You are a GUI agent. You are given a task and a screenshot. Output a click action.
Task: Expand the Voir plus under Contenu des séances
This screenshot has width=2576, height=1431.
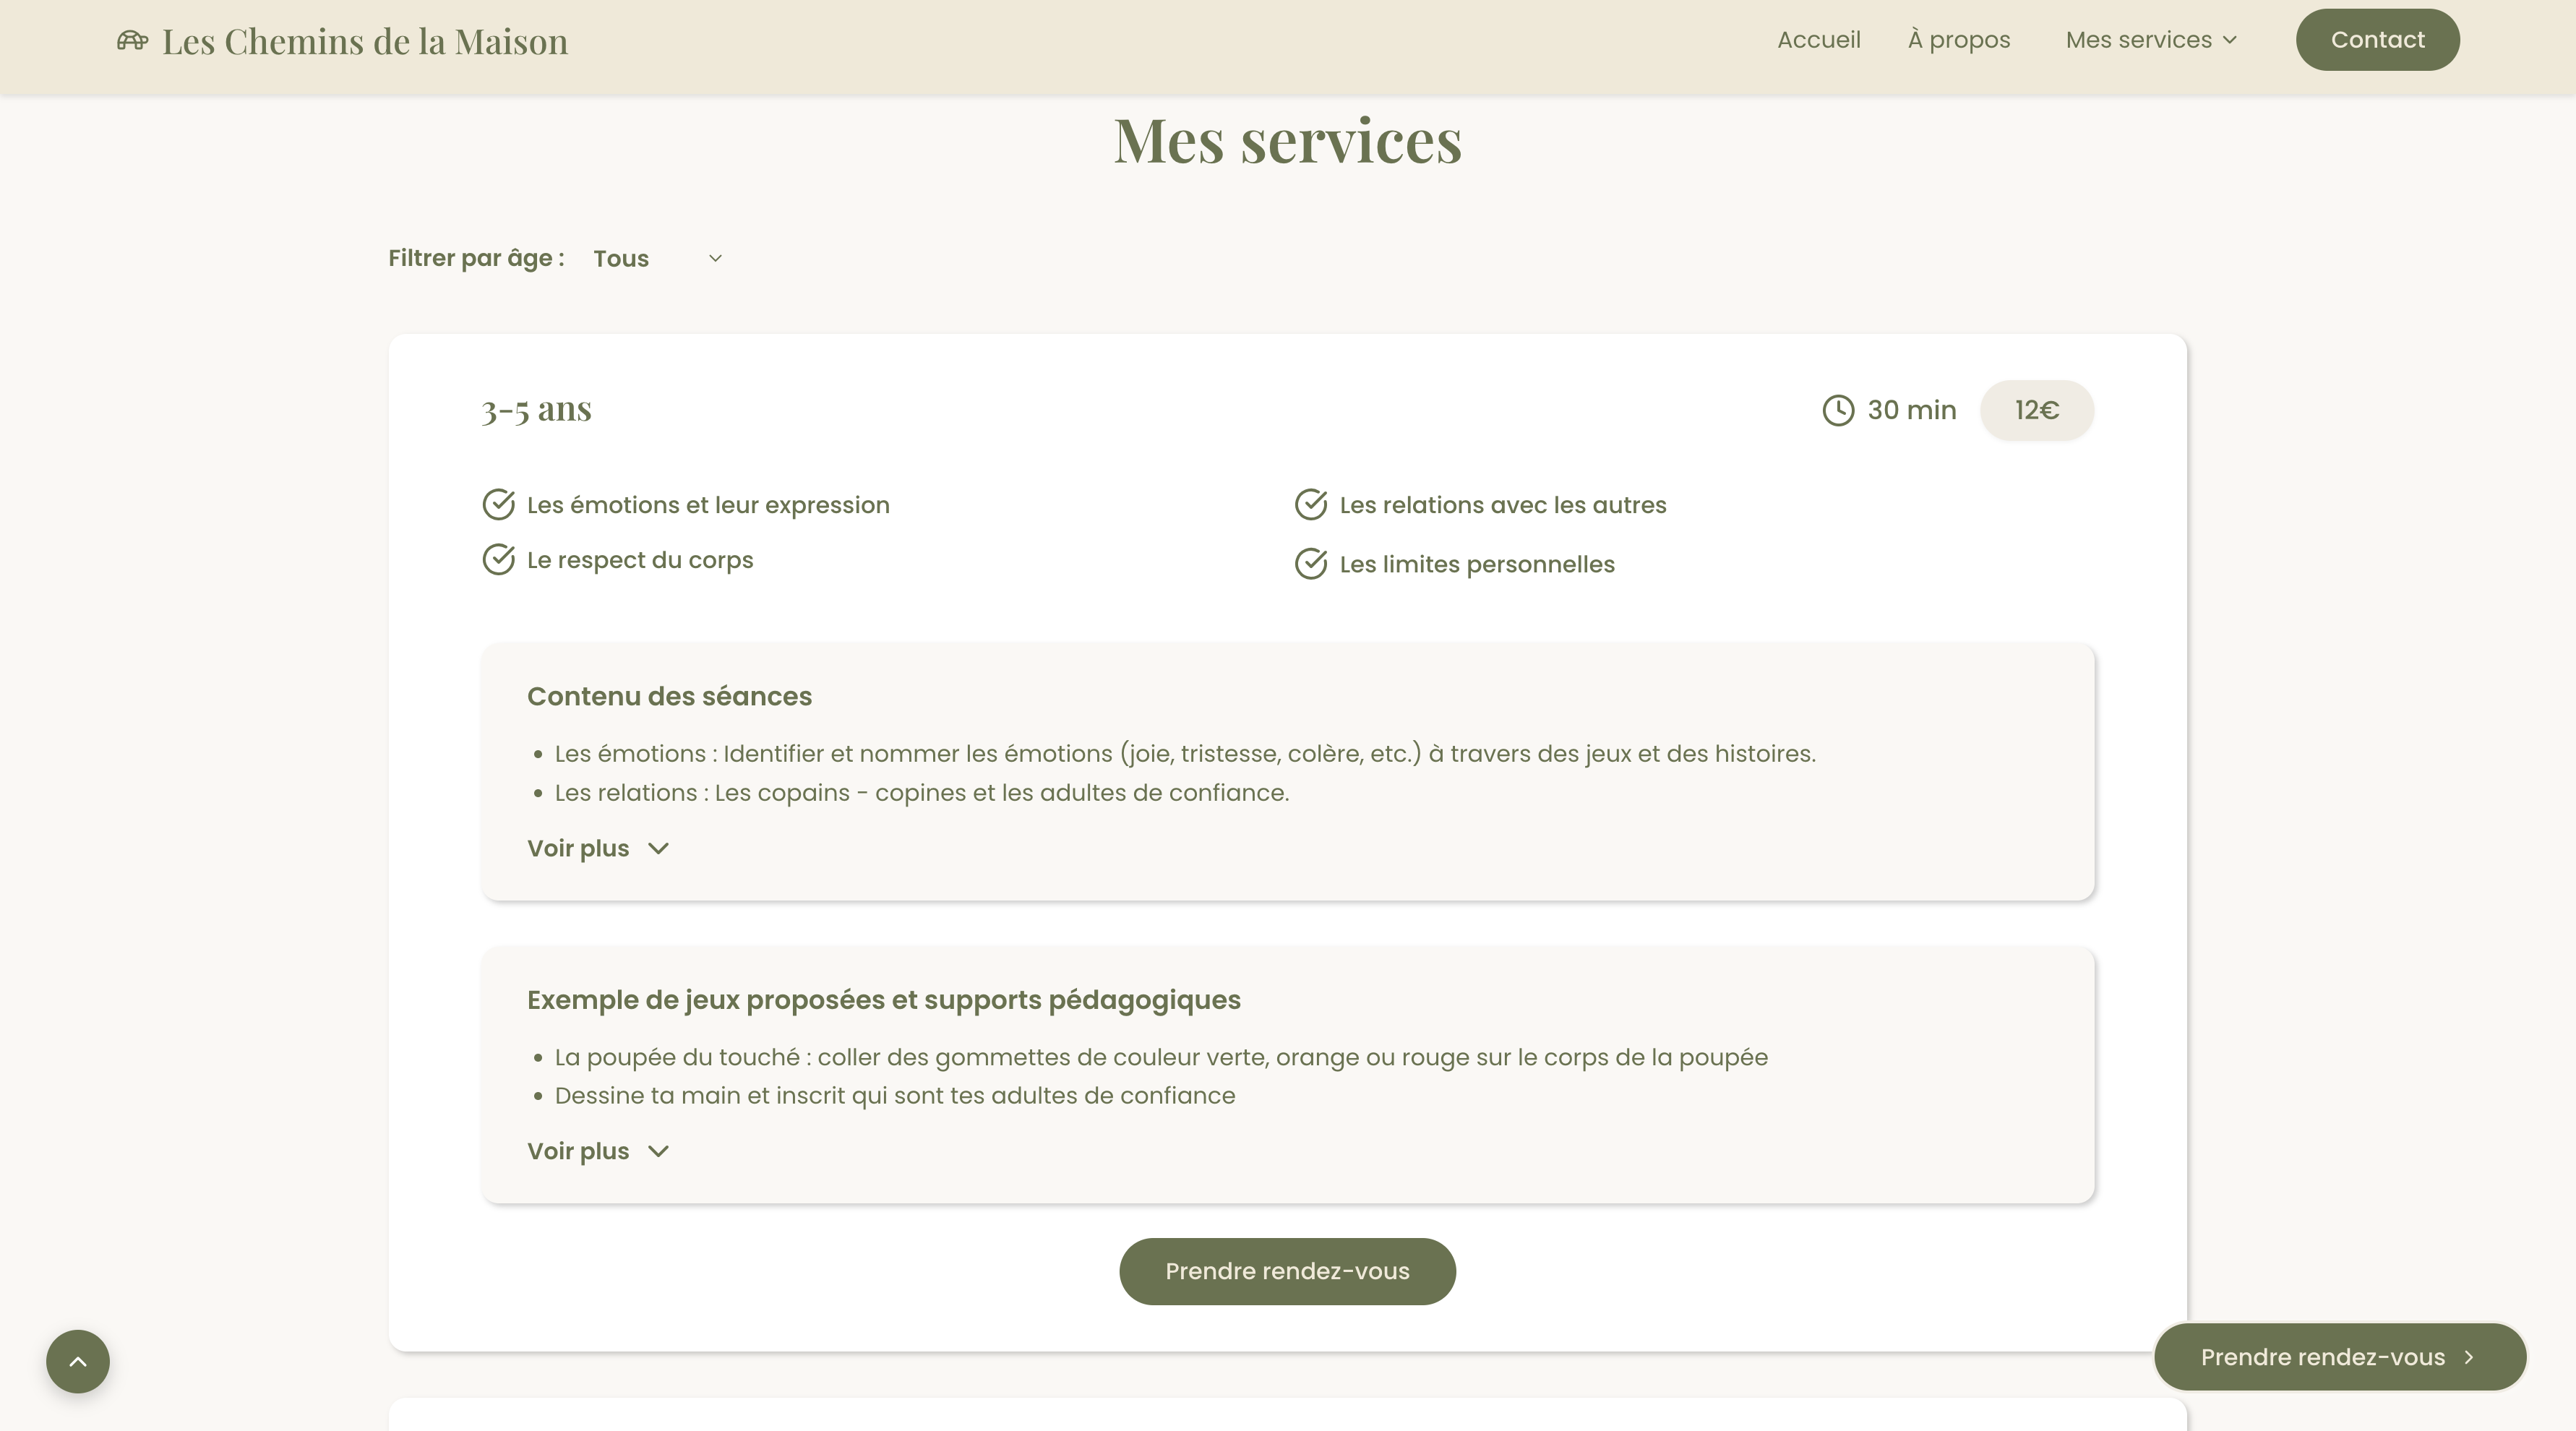coord(597,847)
